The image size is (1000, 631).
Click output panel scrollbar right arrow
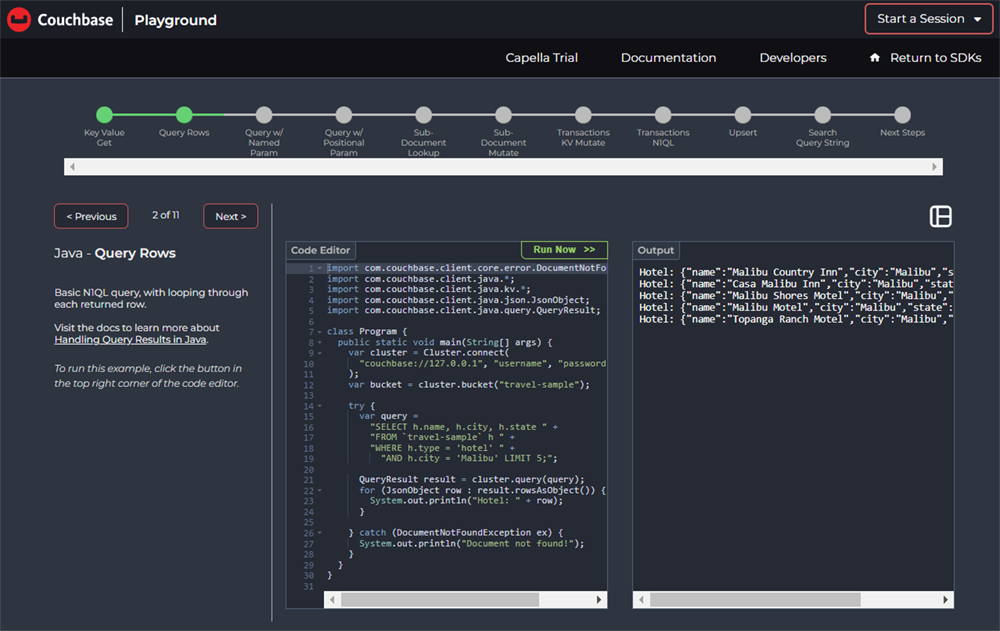pyautogui.click(x=945, y=600)
